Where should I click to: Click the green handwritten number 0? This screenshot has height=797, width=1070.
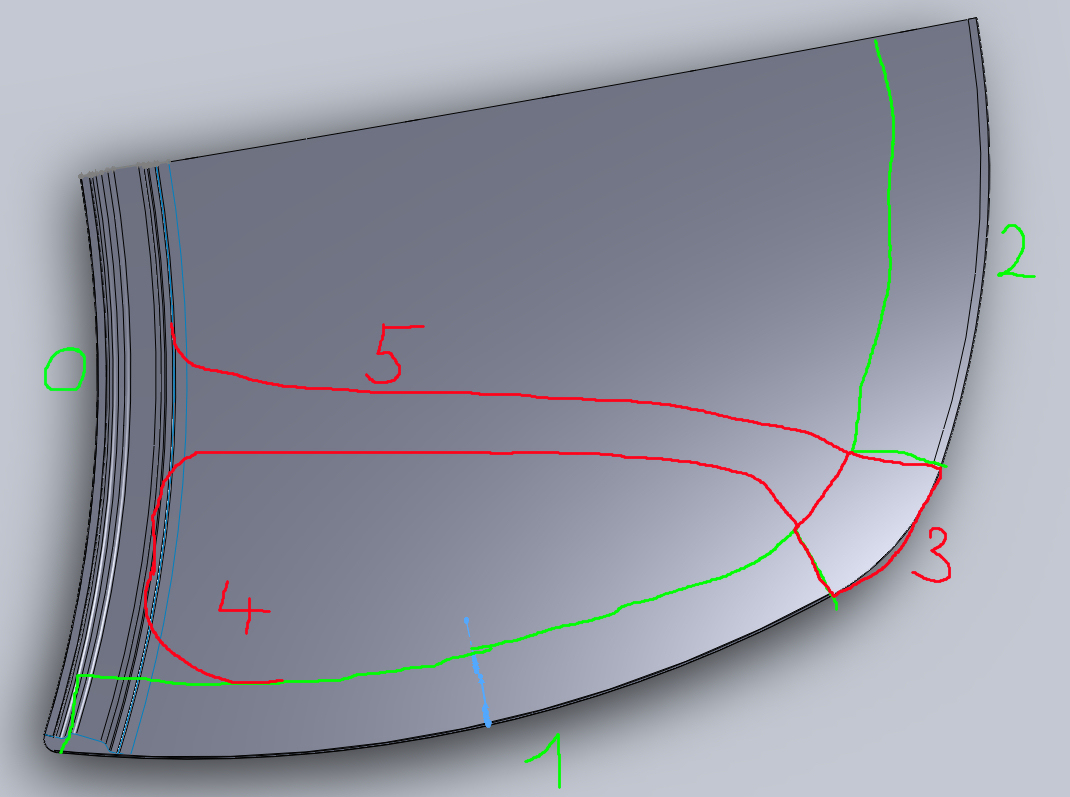point(65,369)
